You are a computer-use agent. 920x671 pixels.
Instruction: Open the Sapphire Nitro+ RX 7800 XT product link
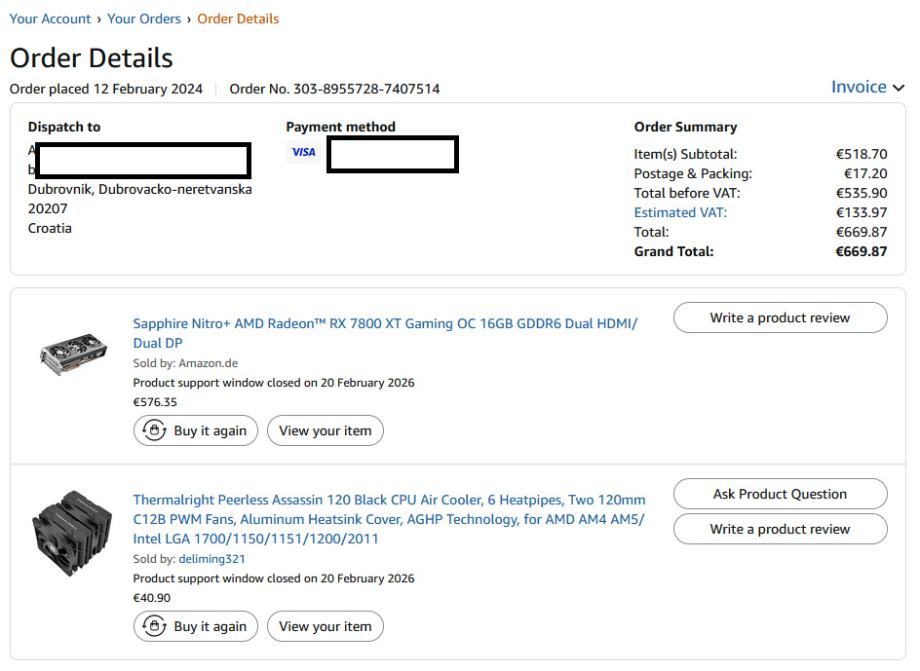tap(385, 324)
